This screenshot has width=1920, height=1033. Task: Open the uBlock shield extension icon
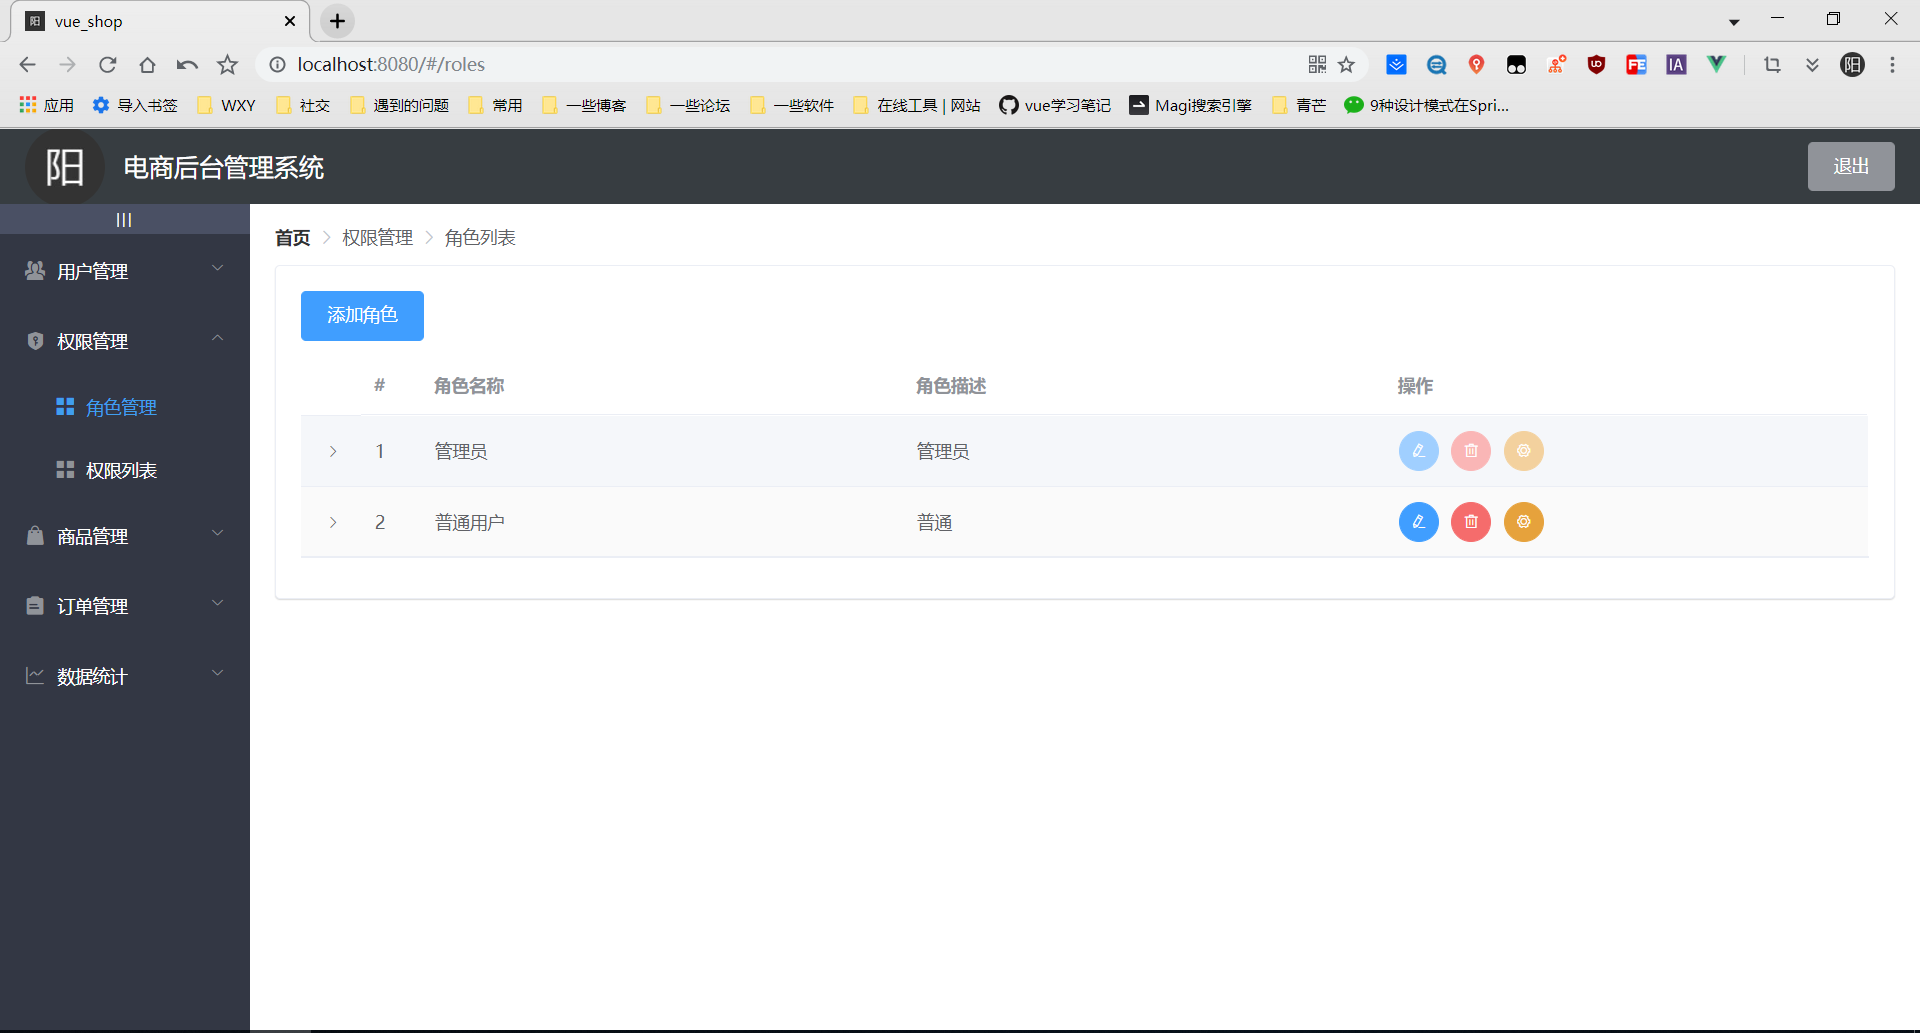pos(1596,65)
